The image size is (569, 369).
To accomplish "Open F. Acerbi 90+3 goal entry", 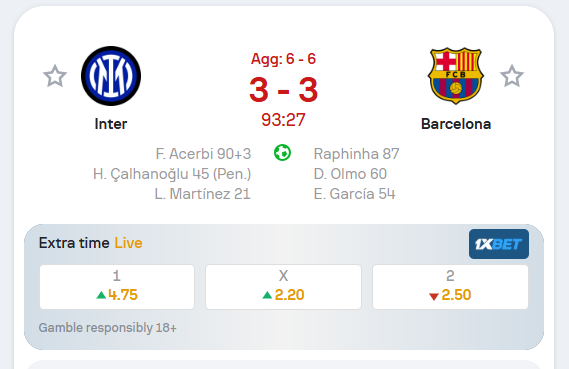I will pyautogui.click(x=203, y=154).
